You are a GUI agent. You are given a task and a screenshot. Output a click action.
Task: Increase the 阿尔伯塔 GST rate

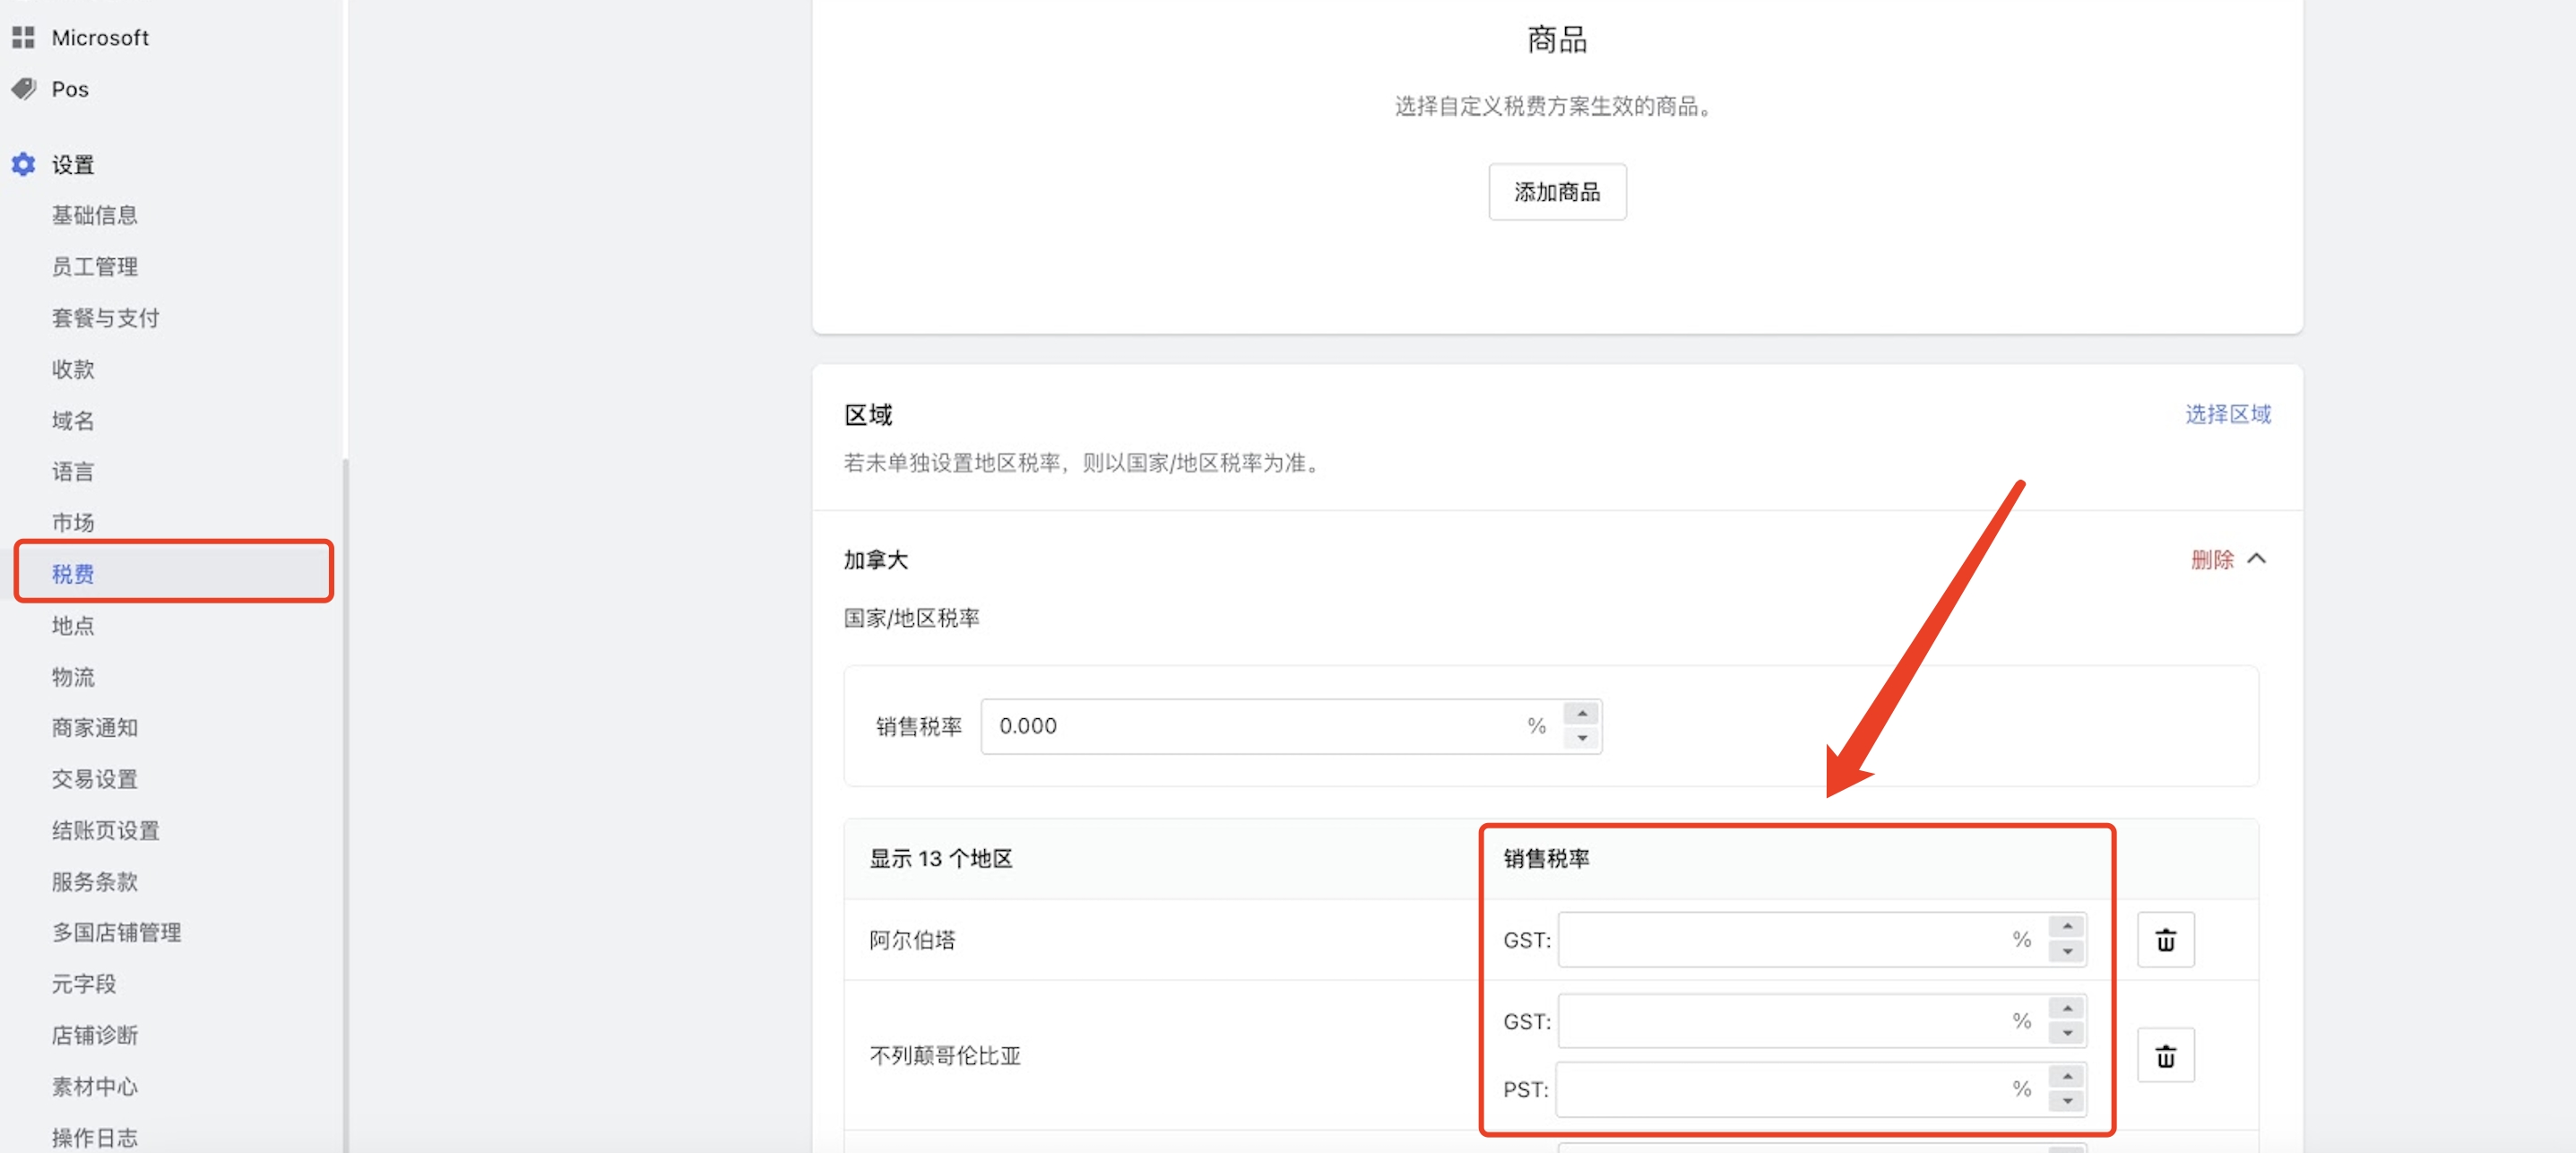2067,927
